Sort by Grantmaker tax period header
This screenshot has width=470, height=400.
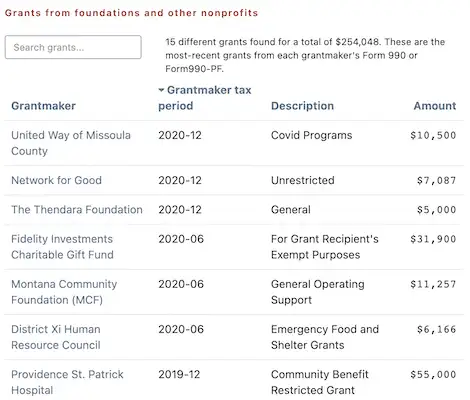pyautogui.click(x=205, y=98)
